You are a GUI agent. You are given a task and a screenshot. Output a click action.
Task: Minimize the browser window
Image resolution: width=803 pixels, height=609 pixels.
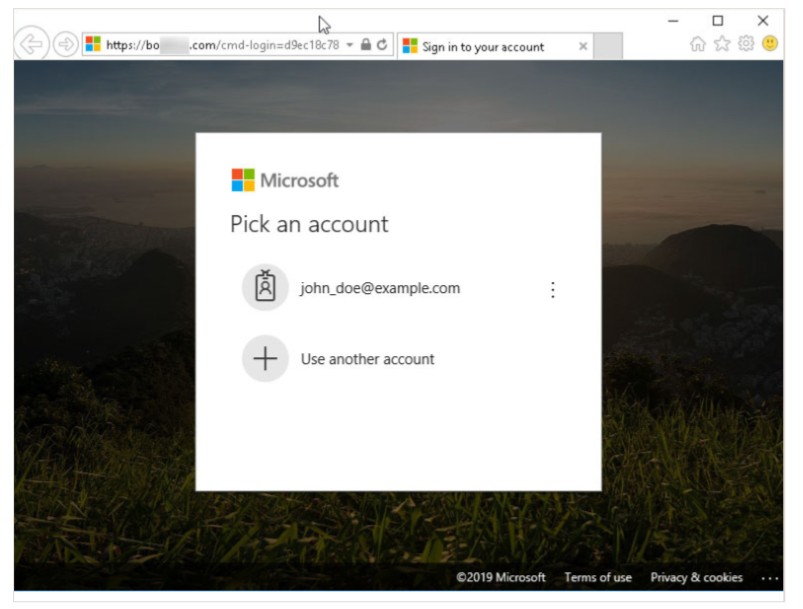(x=673, y=21)
